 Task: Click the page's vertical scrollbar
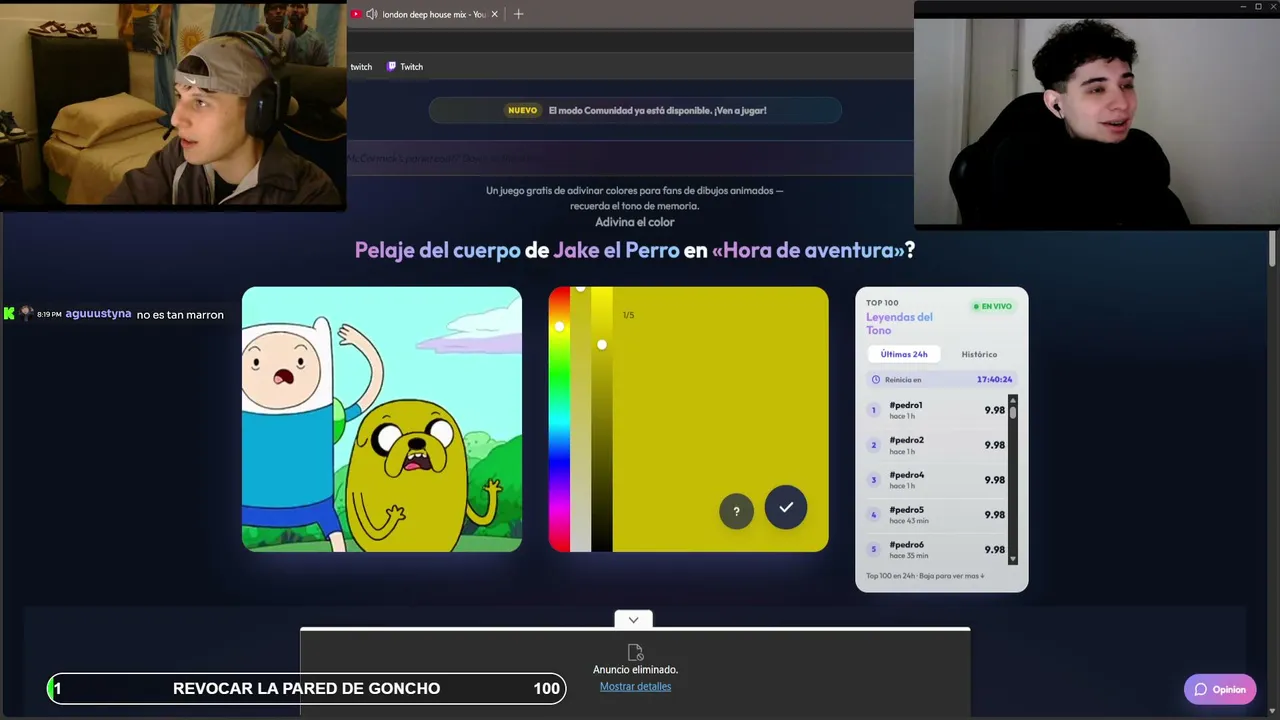(x=1273, y=249)
